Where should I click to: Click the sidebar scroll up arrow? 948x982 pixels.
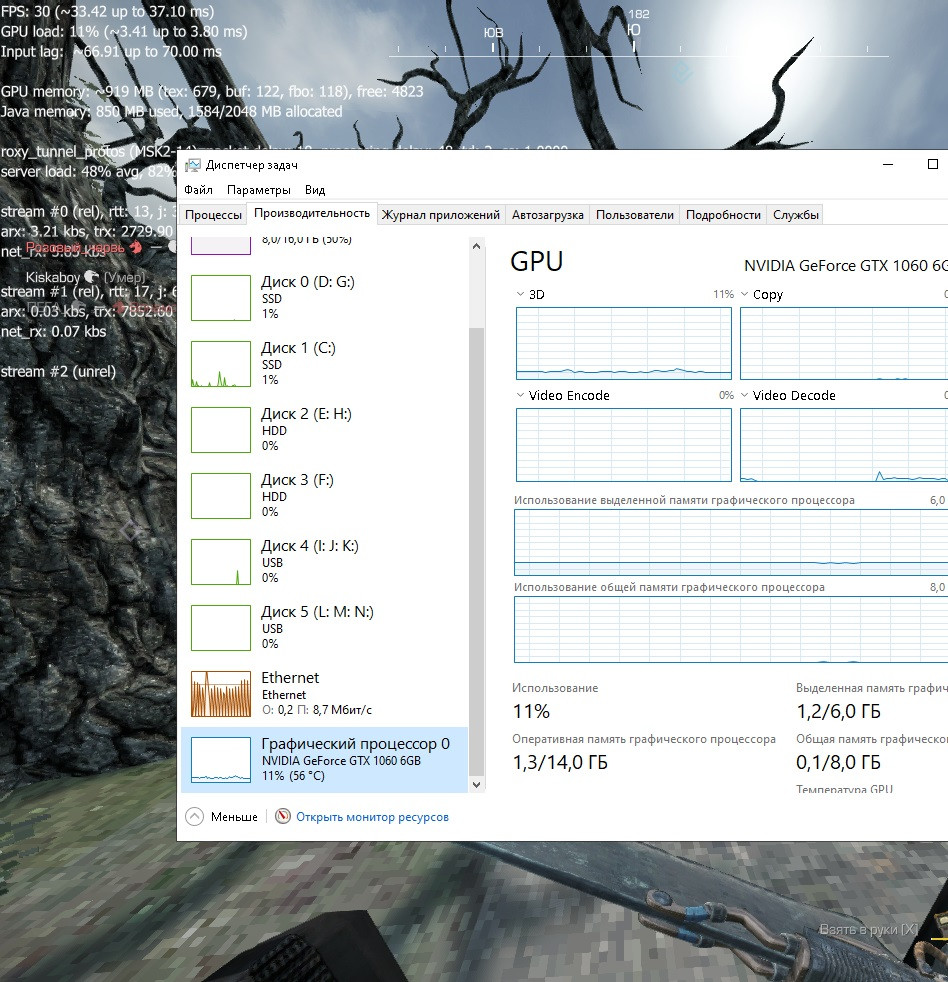477,246
